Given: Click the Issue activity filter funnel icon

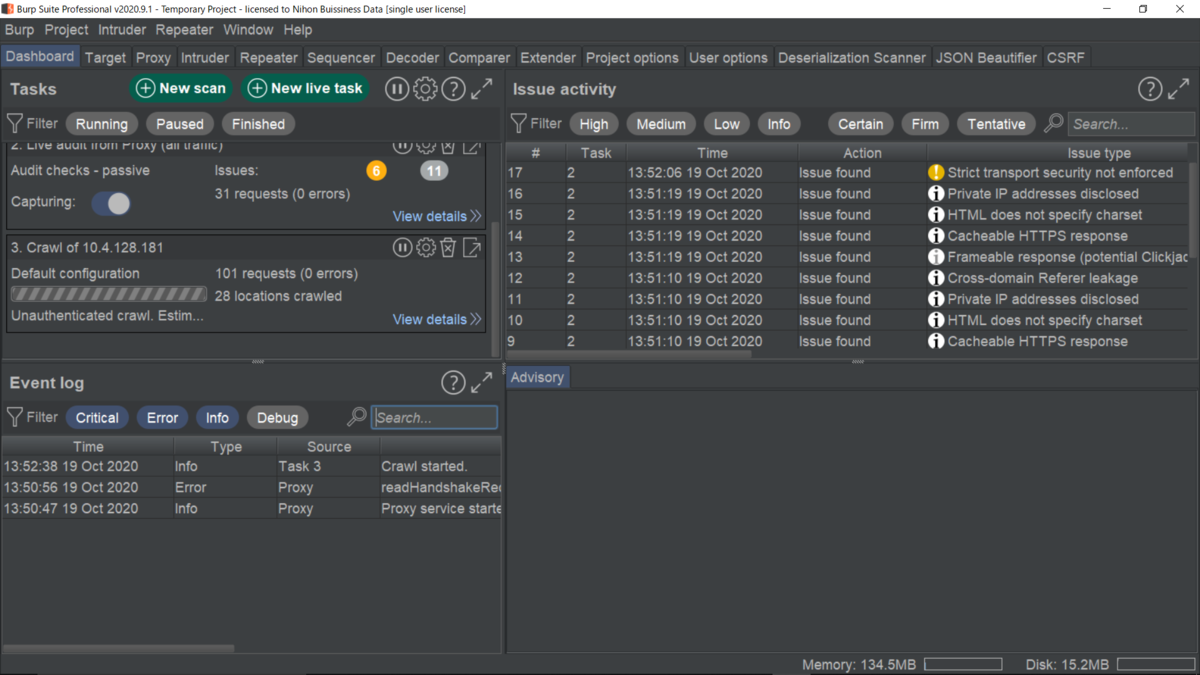Looking at the screenshot, I should click(x=518, y=124).
